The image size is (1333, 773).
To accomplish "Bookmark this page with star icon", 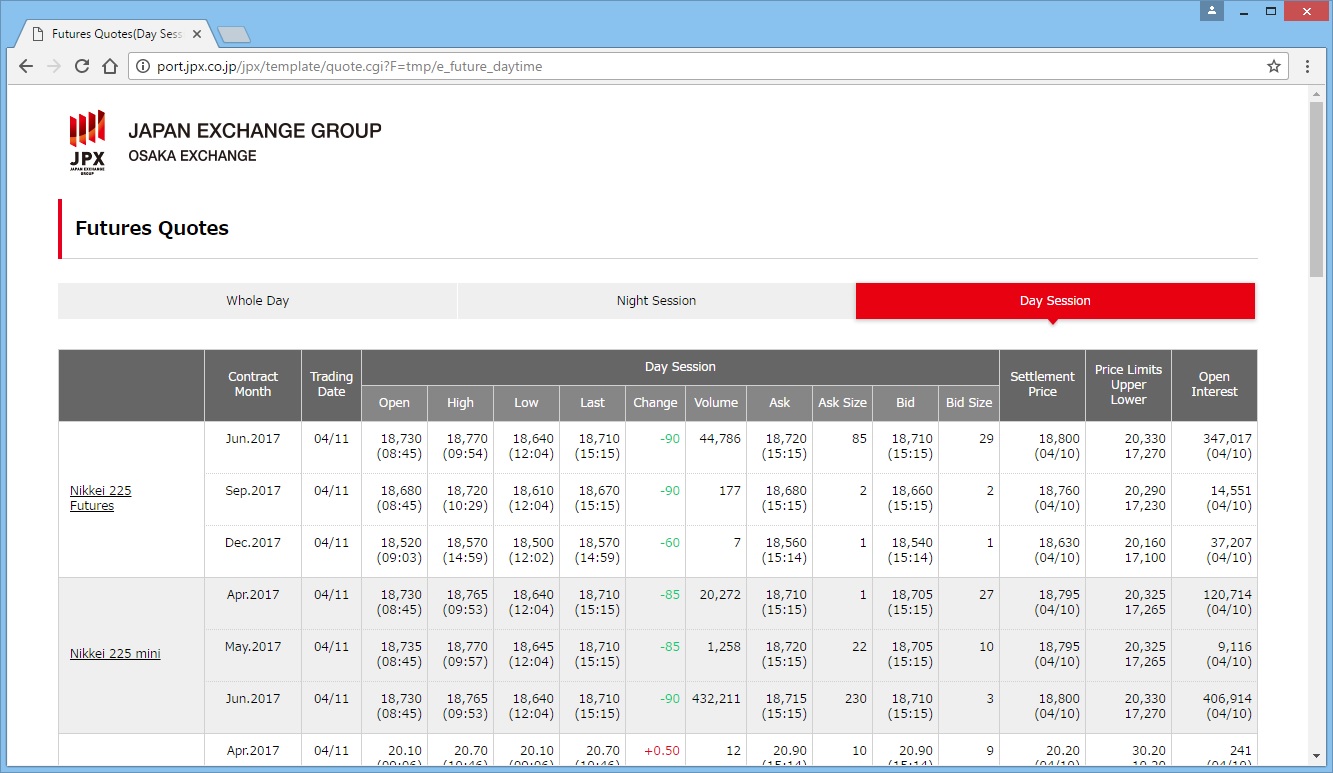I will [x=1273, y=66].
